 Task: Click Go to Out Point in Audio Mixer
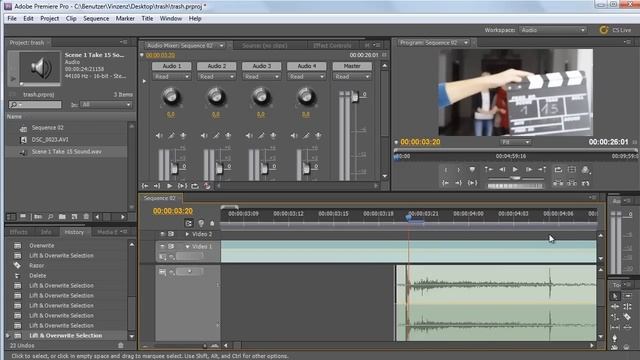coord(157,186)
